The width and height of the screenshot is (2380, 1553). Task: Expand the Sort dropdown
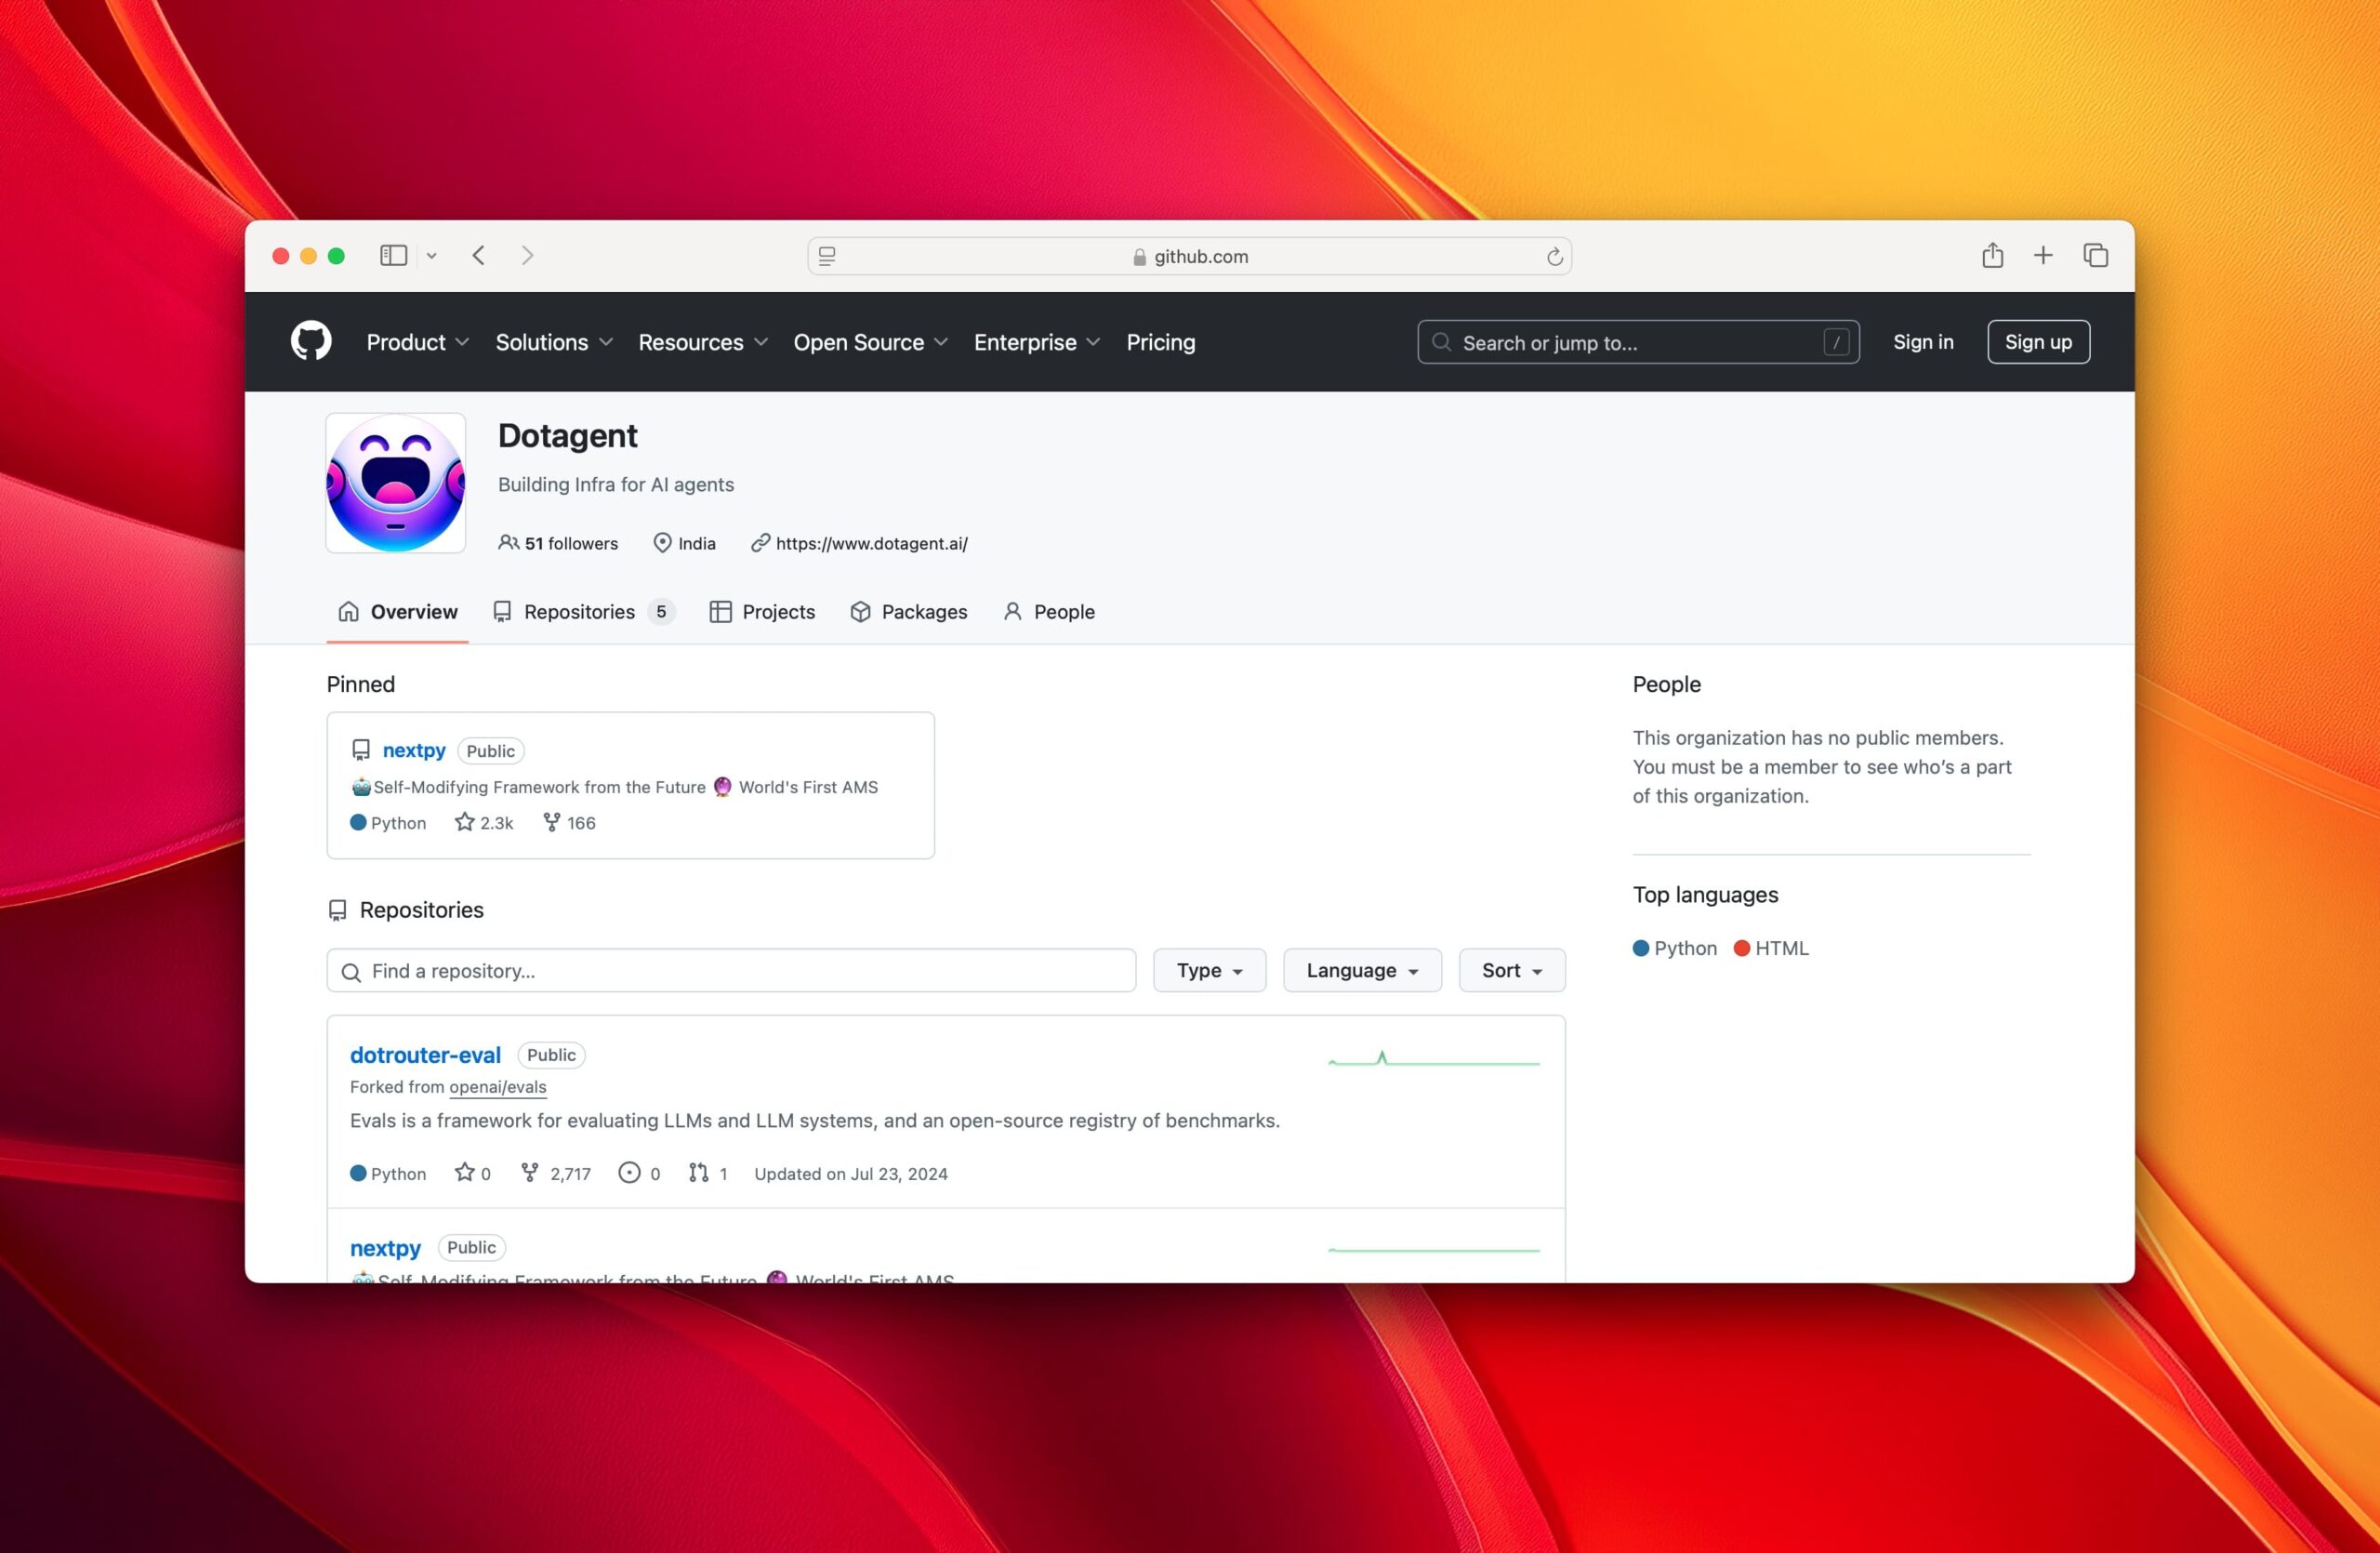pos(1511,970)
